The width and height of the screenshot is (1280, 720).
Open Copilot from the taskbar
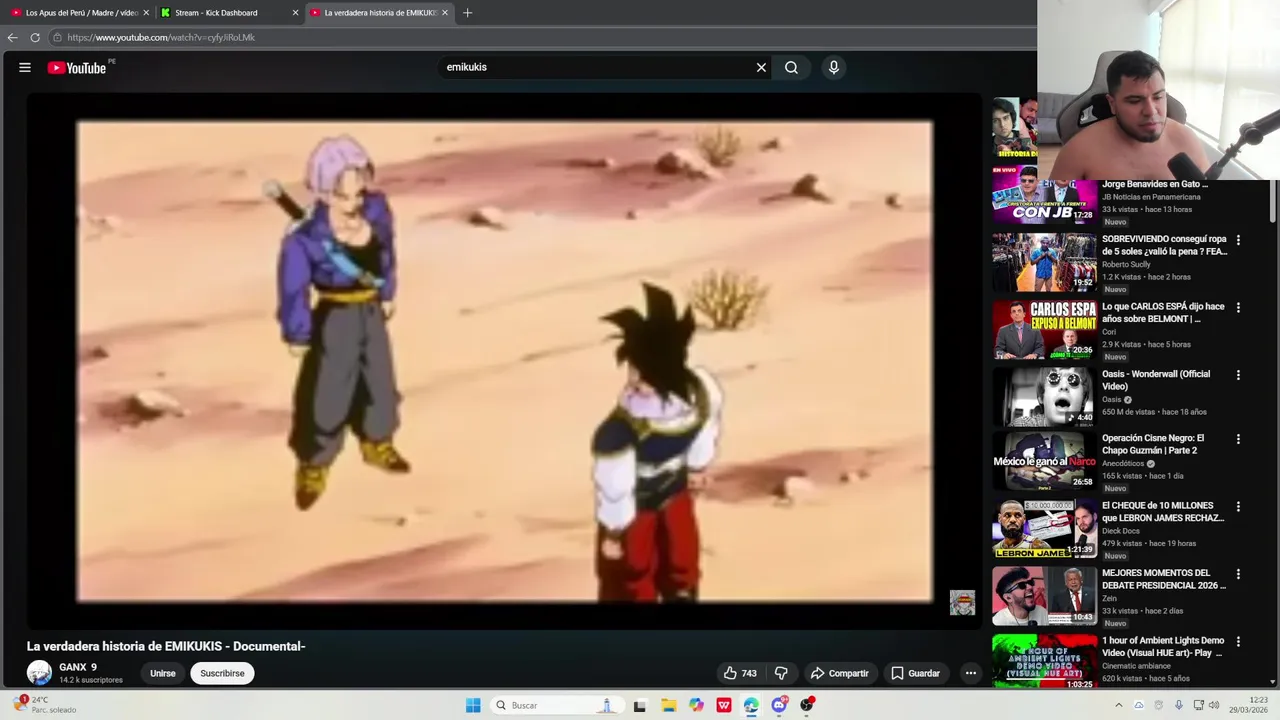click(x=696, y=705)
